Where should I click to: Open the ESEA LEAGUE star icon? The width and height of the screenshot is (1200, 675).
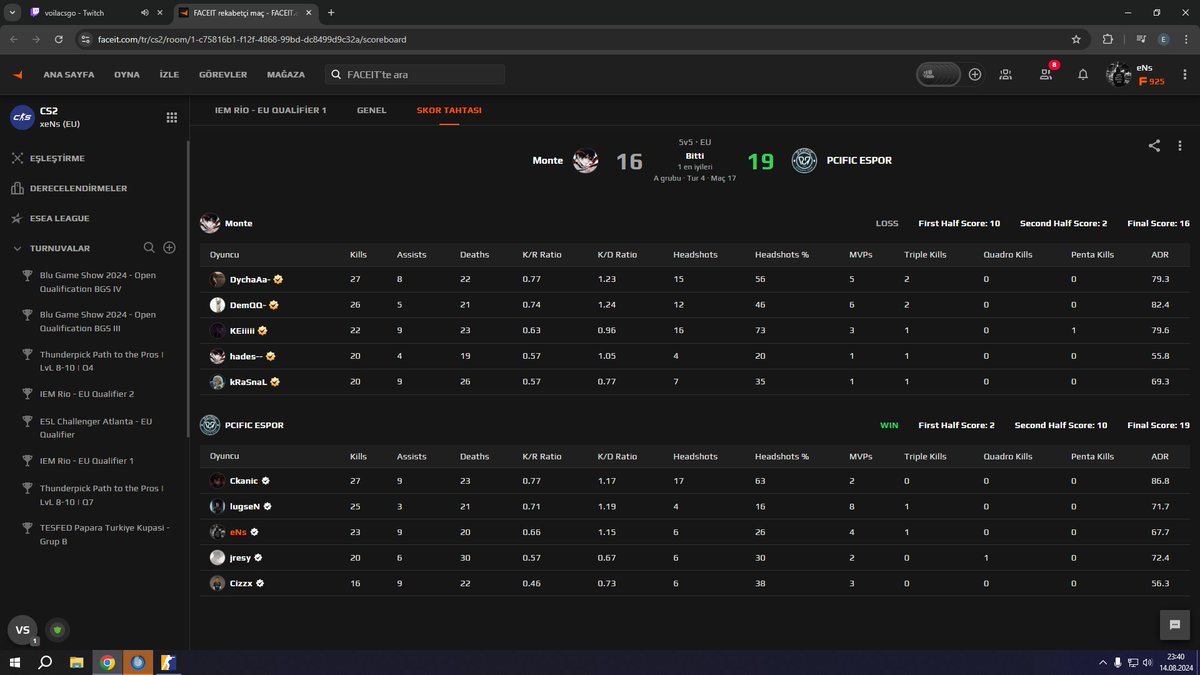(x=17, y=218)
